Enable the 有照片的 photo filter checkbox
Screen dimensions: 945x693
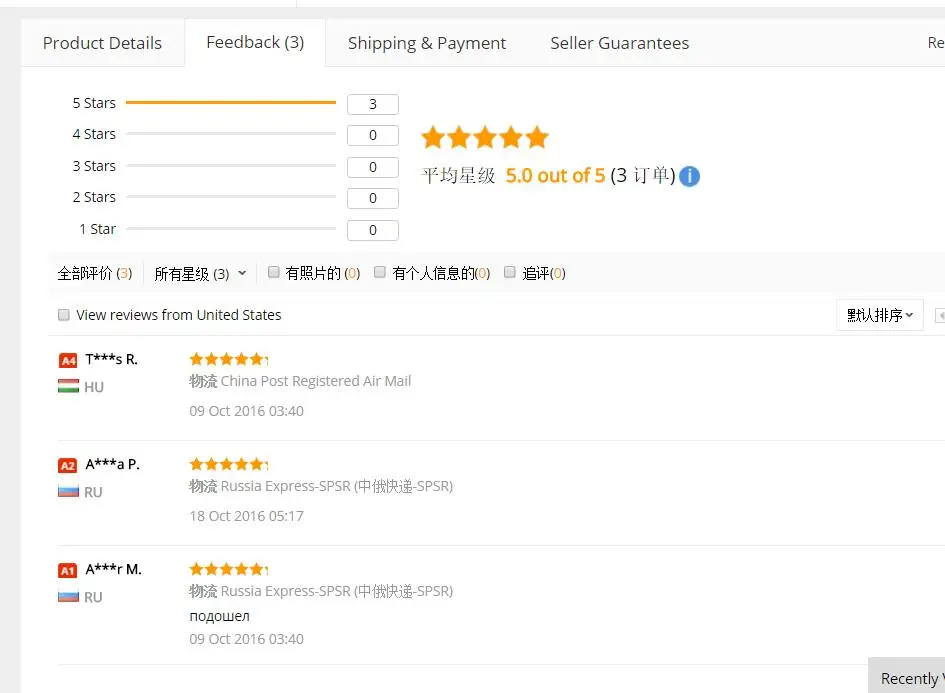pyautogui.click(x=274, y=272)
